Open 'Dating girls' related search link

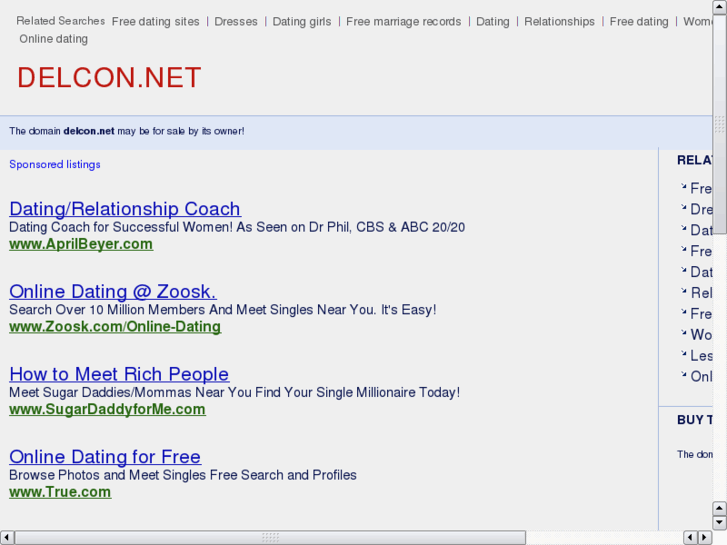point(302,21)
